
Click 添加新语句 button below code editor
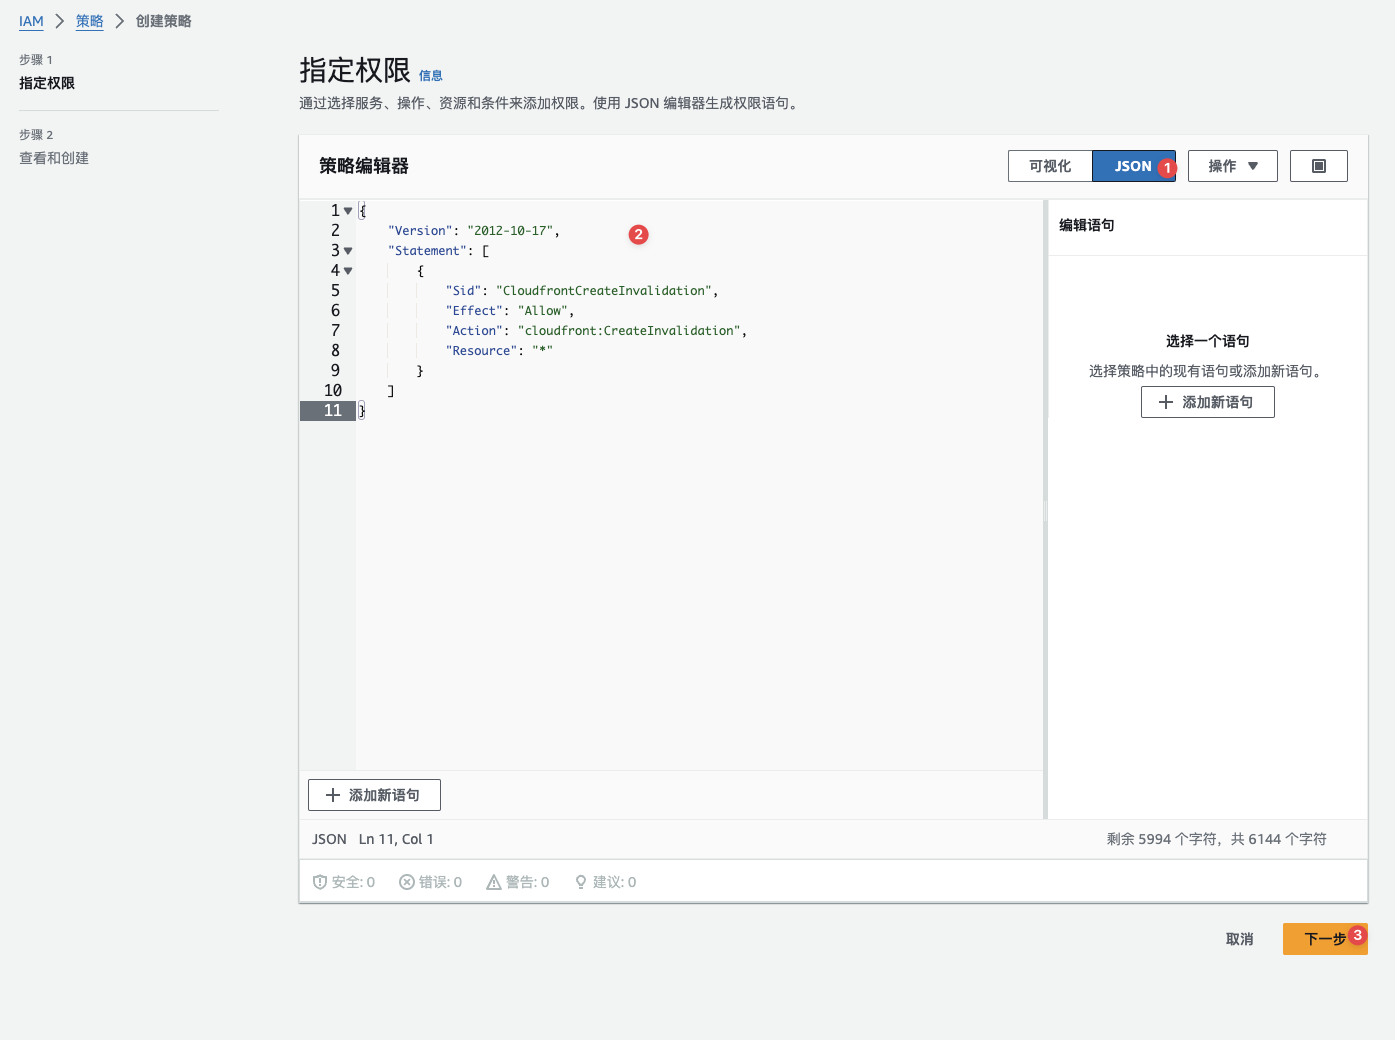(x=374, y=795)
